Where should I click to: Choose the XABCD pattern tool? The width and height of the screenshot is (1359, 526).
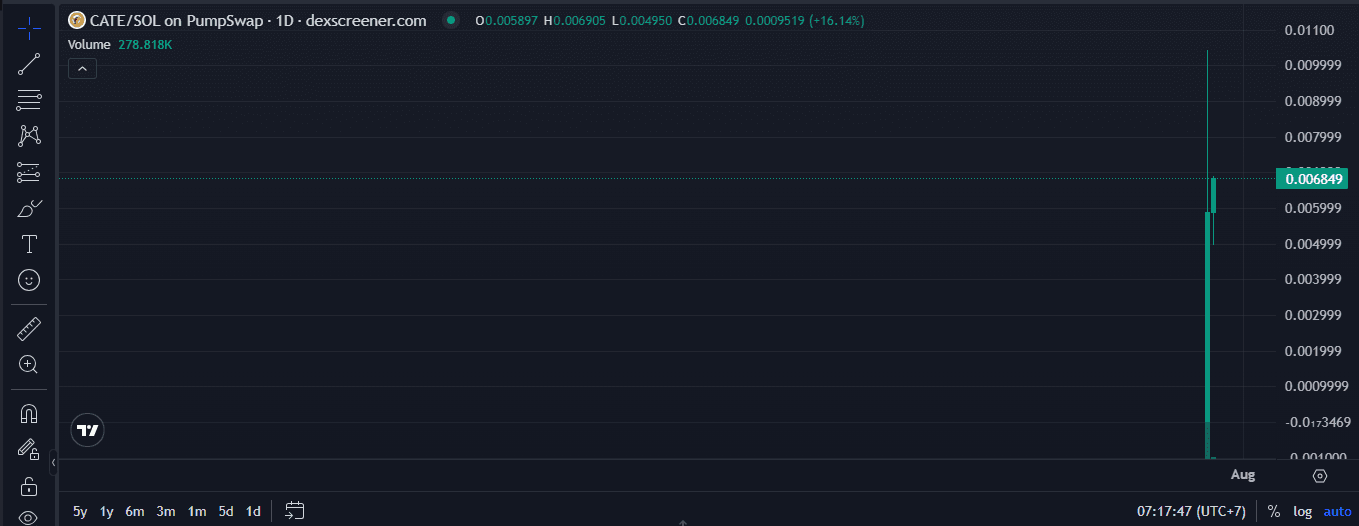29,136
